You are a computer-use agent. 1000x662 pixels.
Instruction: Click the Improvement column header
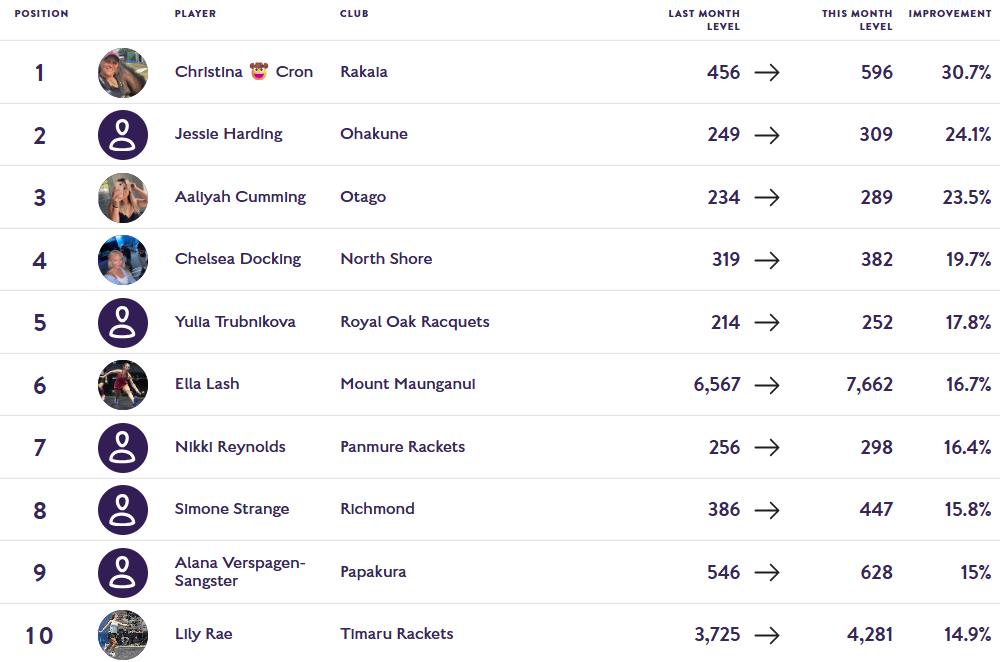coord(949,14)
